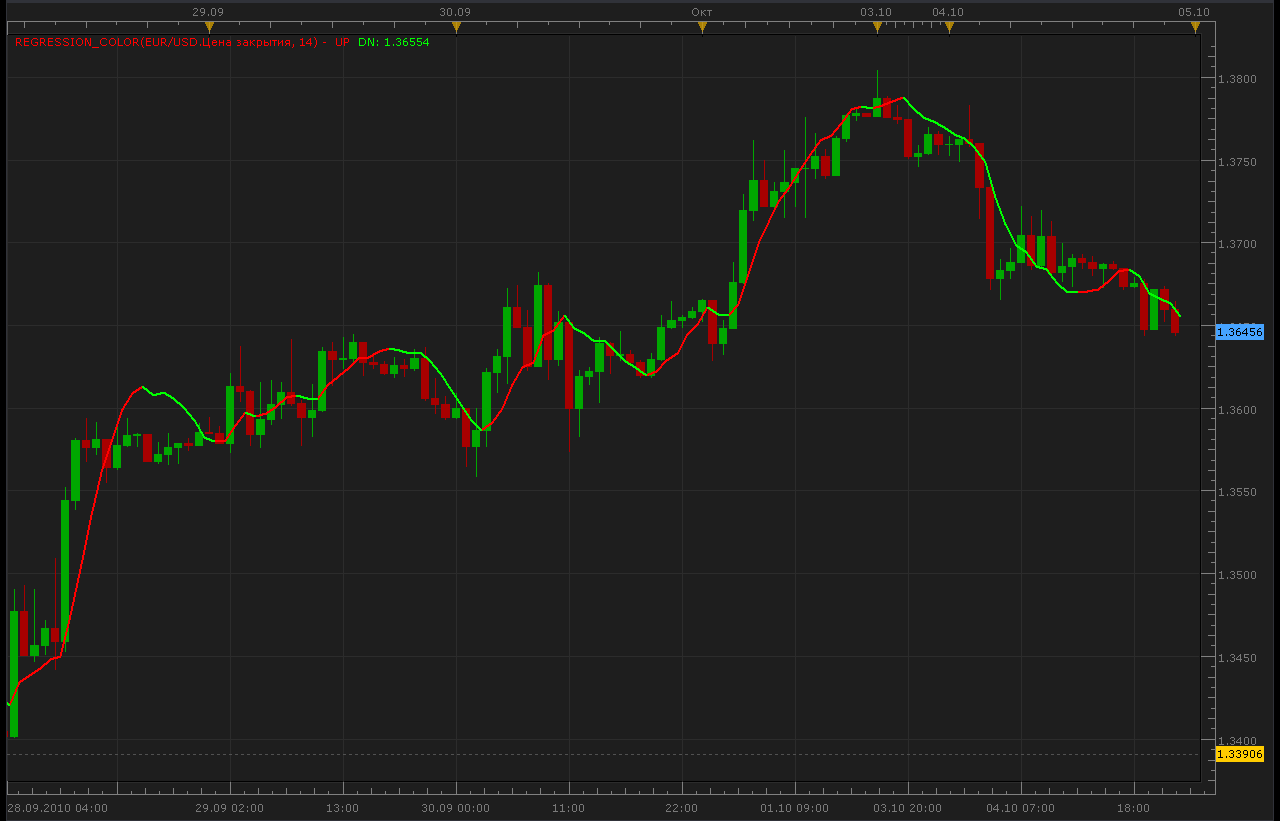Click the 03.10 day marker triangle

[877, 28]
